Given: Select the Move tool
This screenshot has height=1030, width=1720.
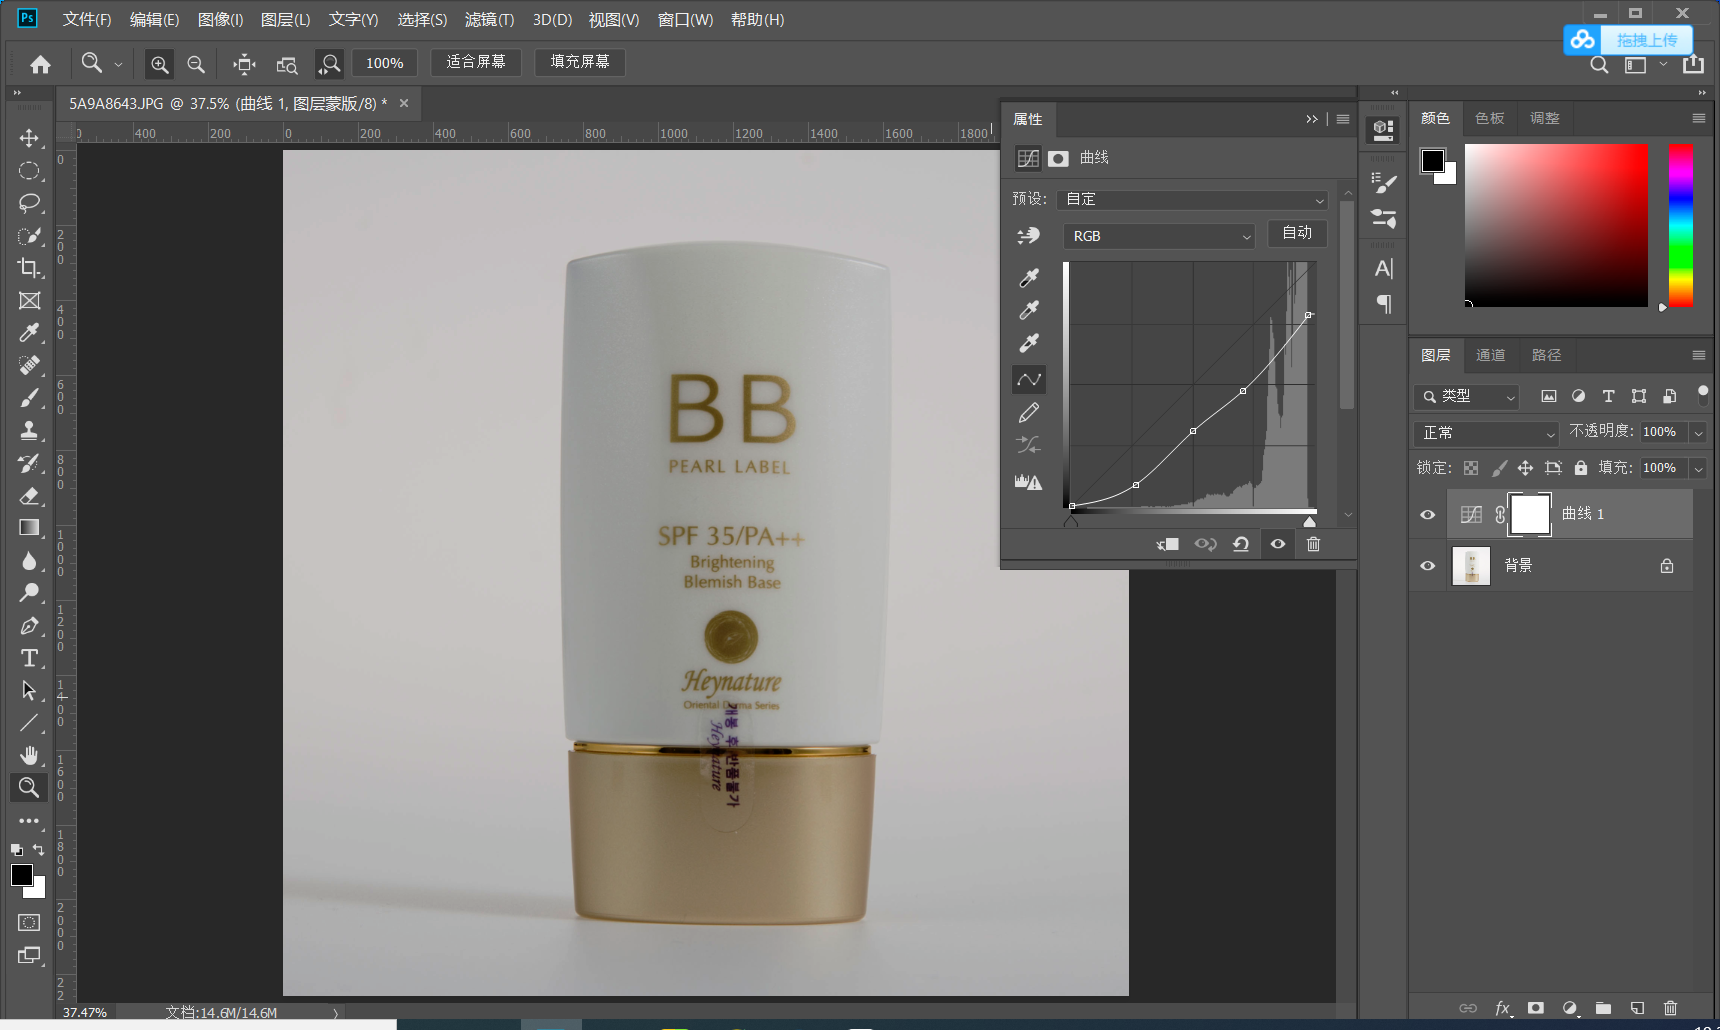Looking at the screenshot, I should tap(29, 138).
